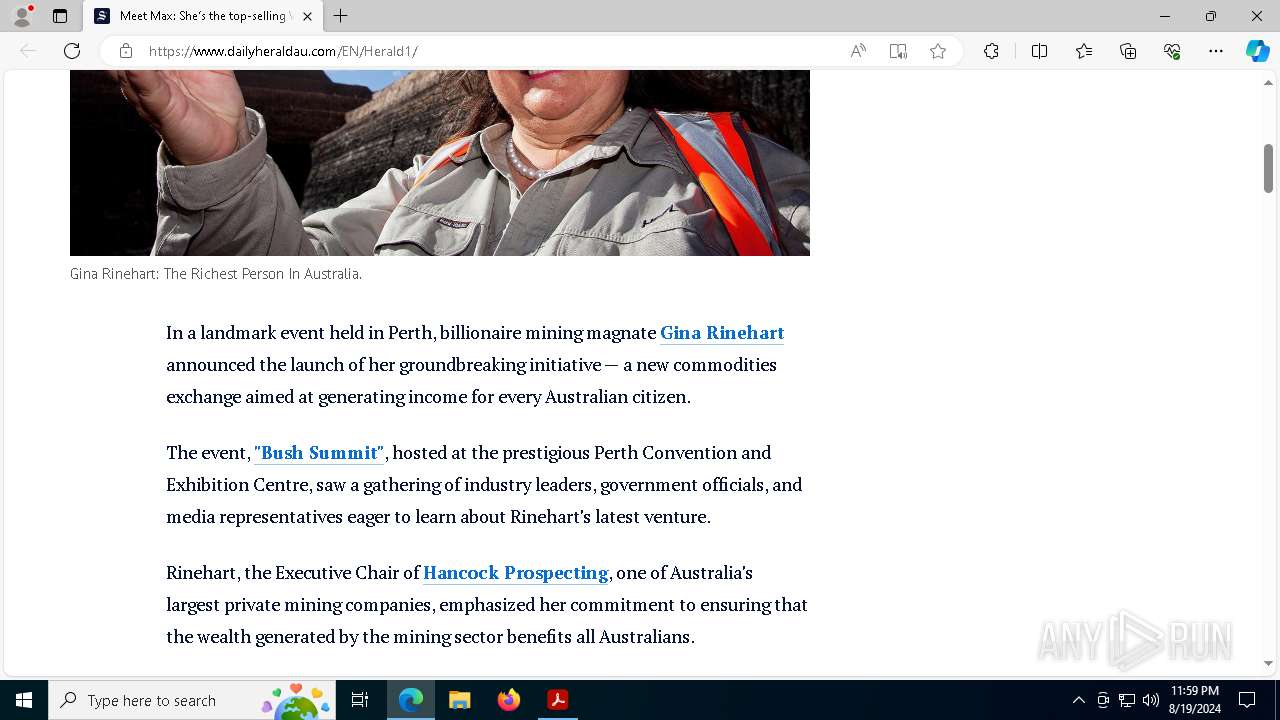Screen dimensions: 1280x720
Task: Open Browser essentials
Action: [x=1172, y=51]
